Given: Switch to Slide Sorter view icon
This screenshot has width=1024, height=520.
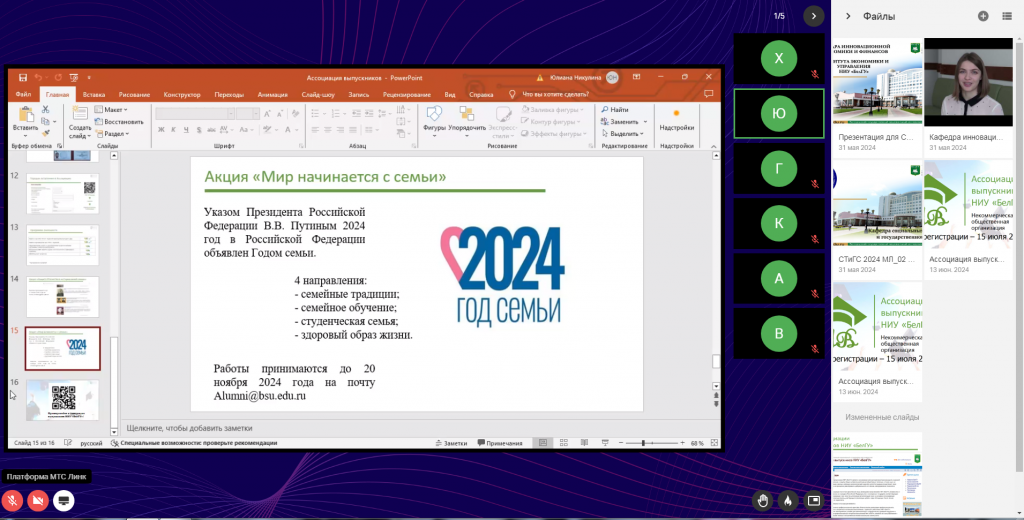Looking at the screenshot, I should 564,443.
